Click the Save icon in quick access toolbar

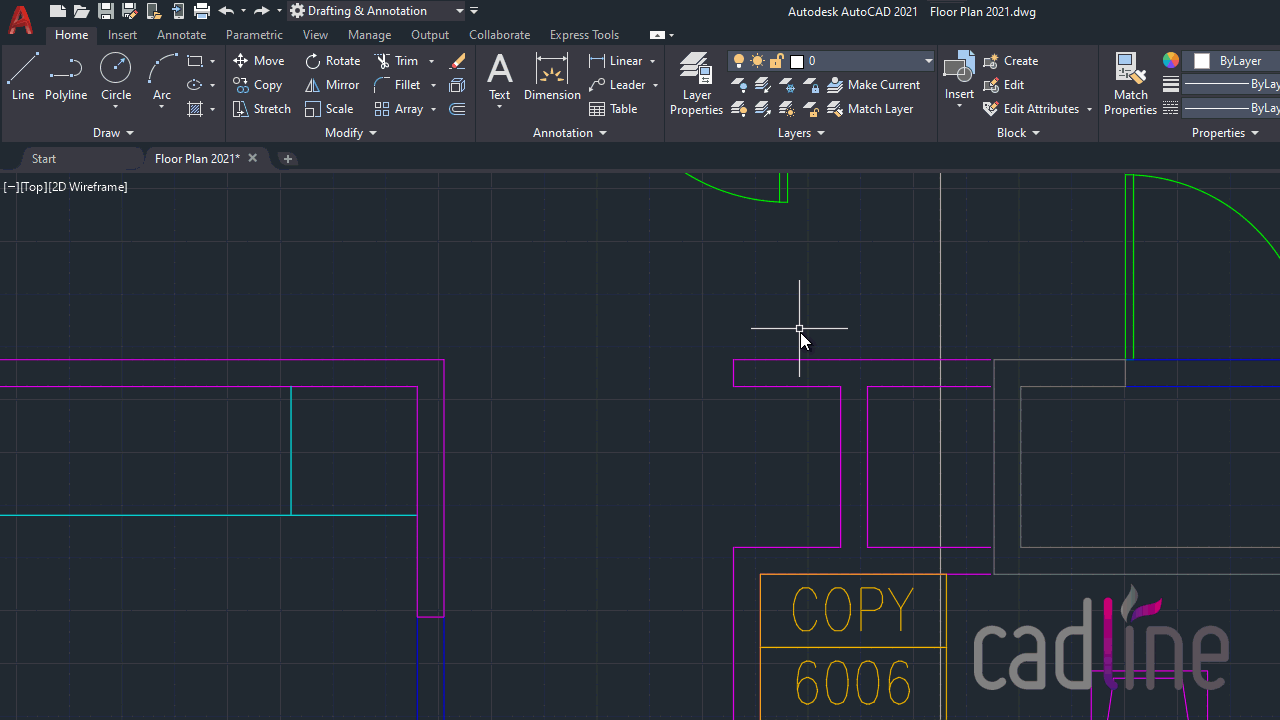tap(106, 11)
